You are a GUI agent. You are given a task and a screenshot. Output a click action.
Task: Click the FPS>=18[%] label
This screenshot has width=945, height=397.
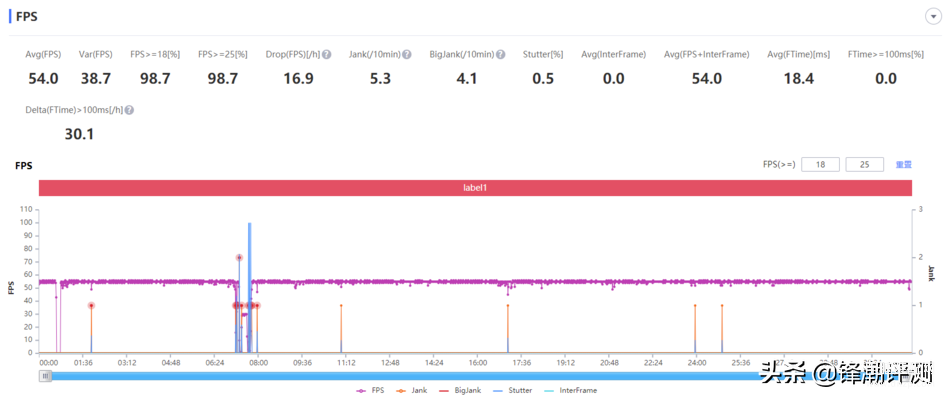tap(155, 54)
